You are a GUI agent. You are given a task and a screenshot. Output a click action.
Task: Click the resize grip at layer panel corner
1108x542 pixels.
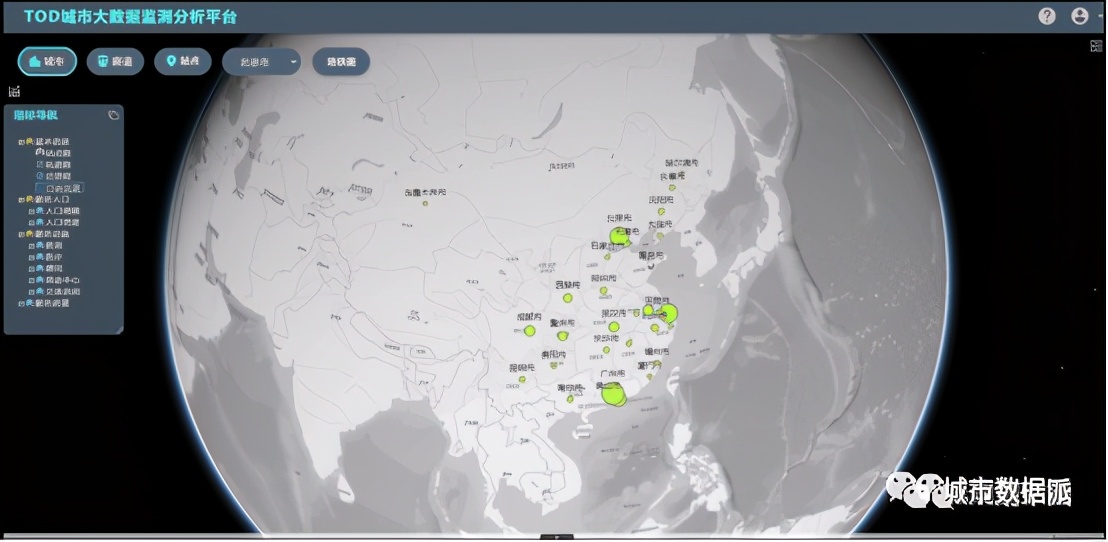point(119,330)
